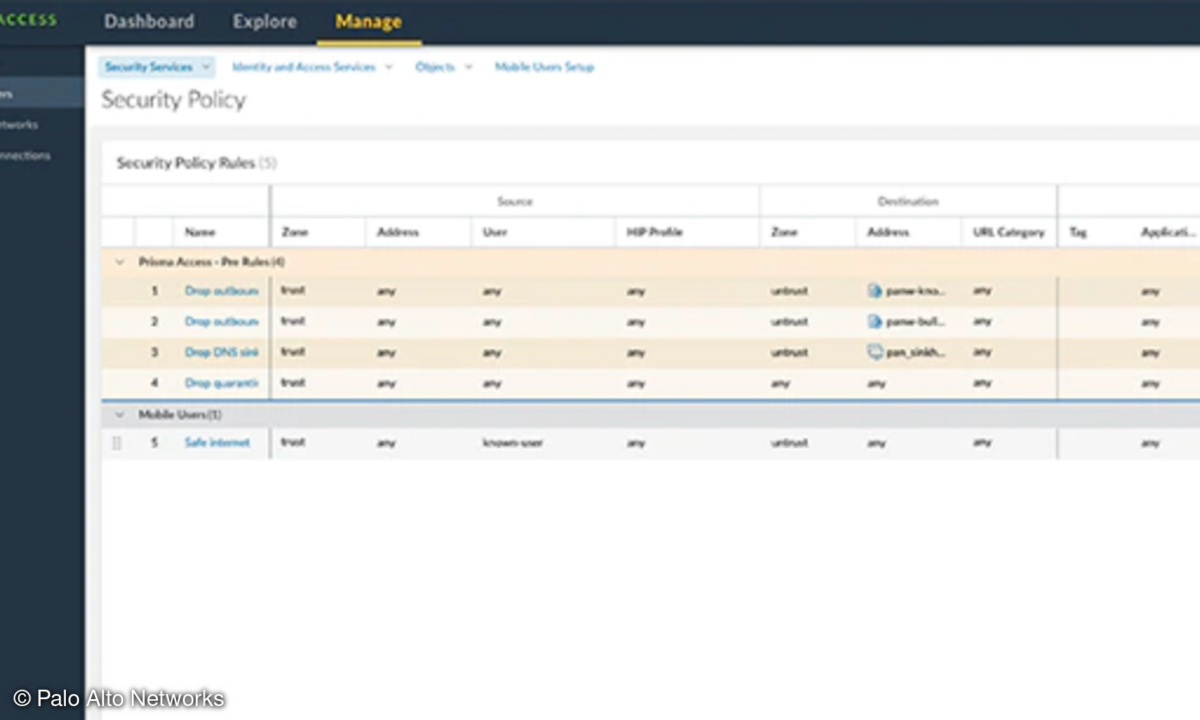Viewport: 1200px width, 720px height.
Task: Collapse the Prisma Access Pre Rules group
Action: click(x=120, y=261)
